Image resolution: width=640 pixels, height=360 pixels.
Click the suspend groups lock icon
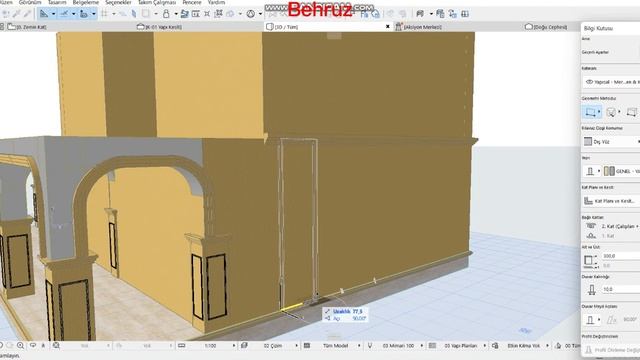[x=166, y=14]
